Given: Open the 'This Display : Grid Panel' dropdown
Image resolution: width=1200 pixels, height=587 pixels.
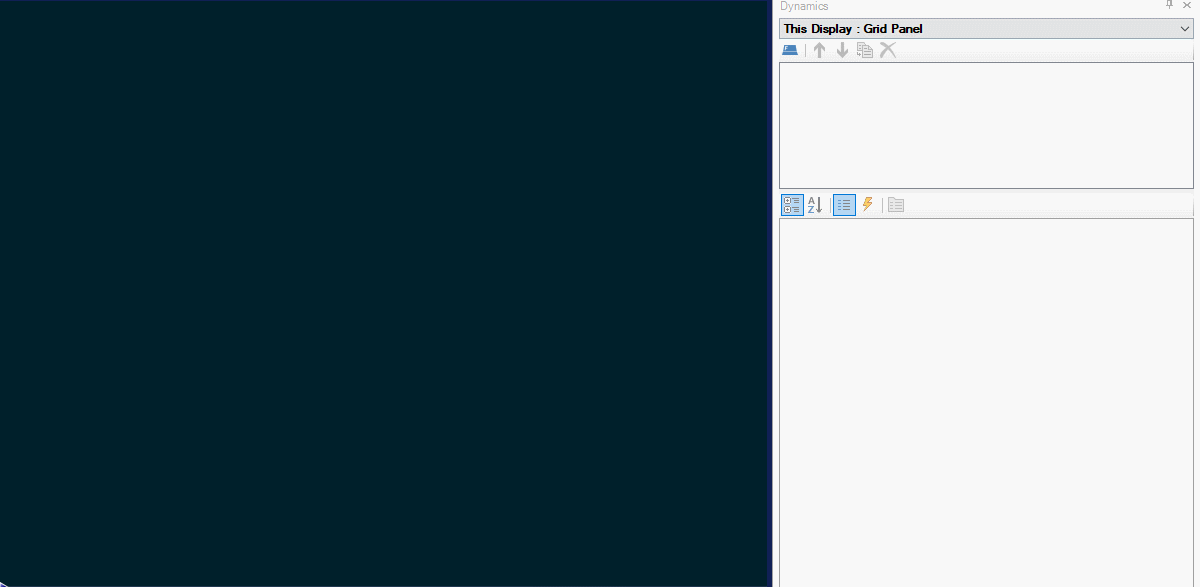Looking at the screenshot, I should pyautogui.click(x=986, y=29).
